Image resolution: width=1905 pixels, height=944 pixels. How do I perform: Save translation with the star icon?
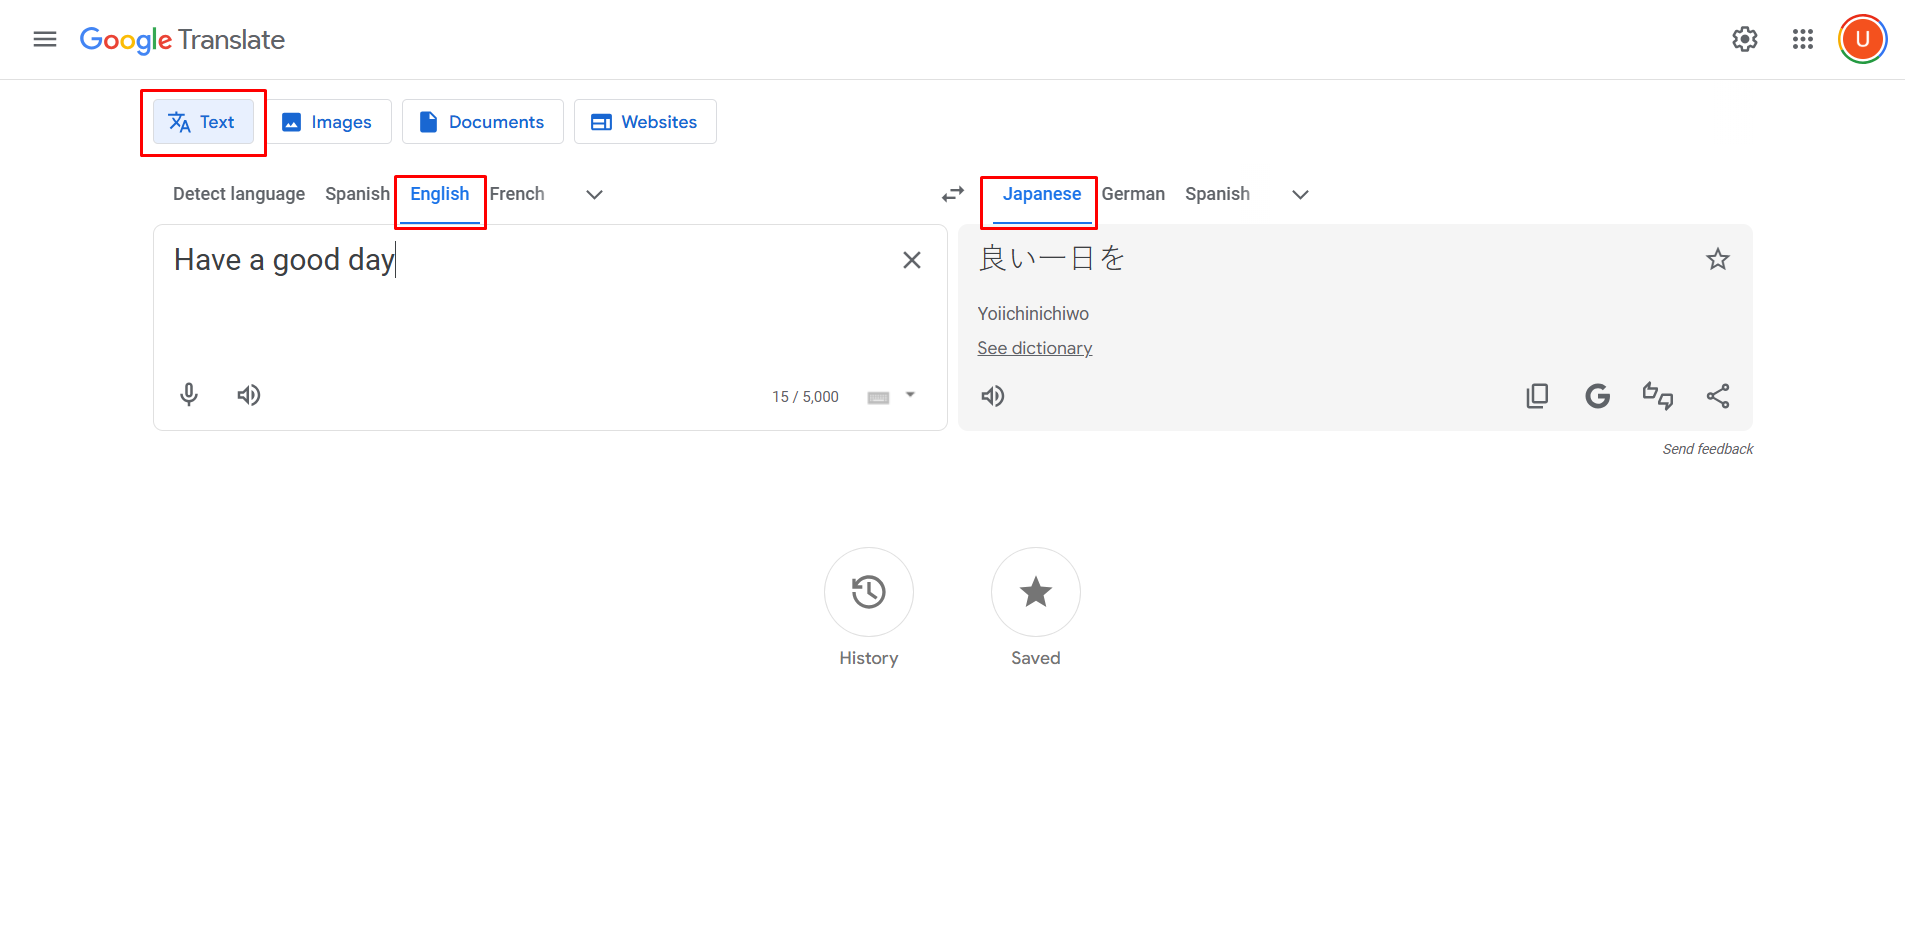tap(1717, 259)
